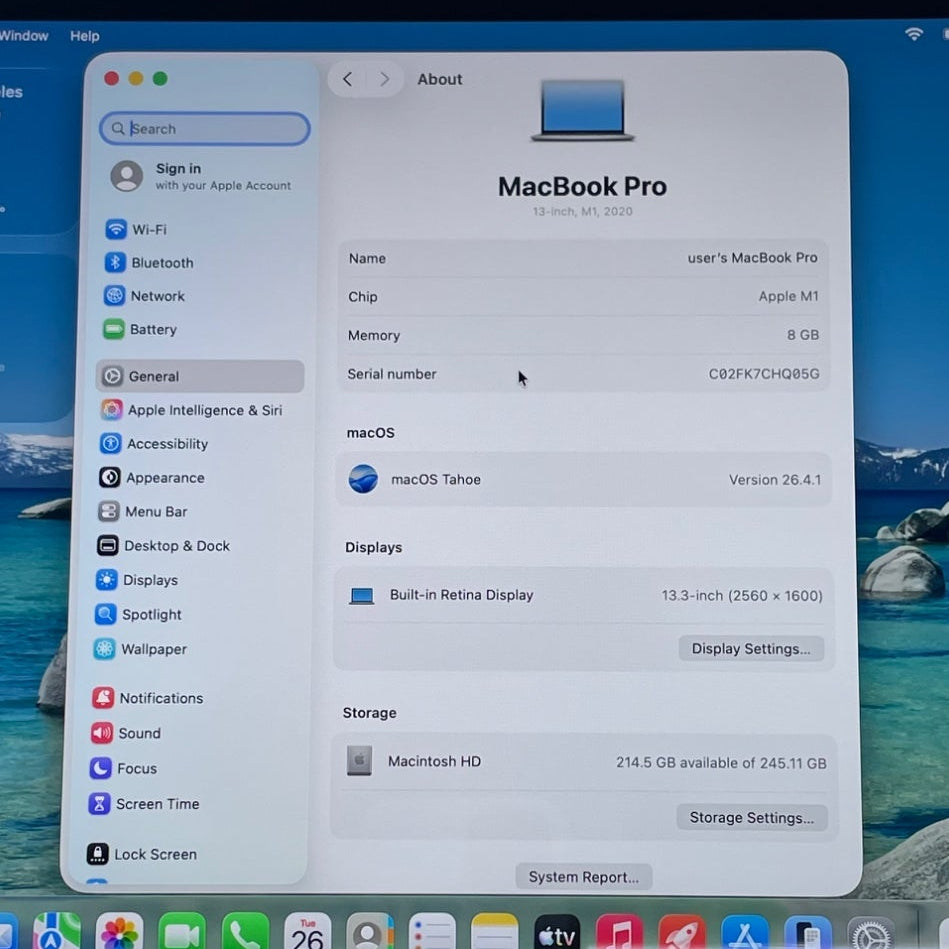The image size is (949, 949).
Task: Open Notifications settings in sidebar
Action: point(148,698)
